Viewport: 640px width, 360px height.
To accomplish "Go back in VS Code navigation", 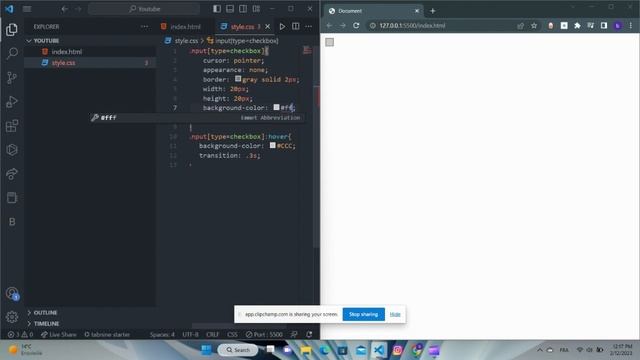I will point(64,9).
